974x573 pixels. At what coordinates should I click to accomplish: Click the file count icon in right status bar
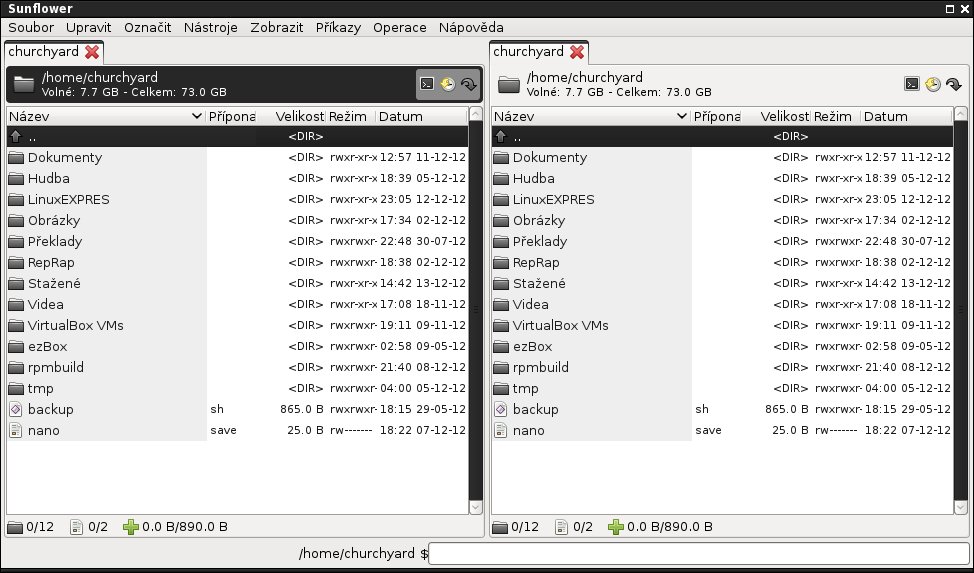click(562, 527)
